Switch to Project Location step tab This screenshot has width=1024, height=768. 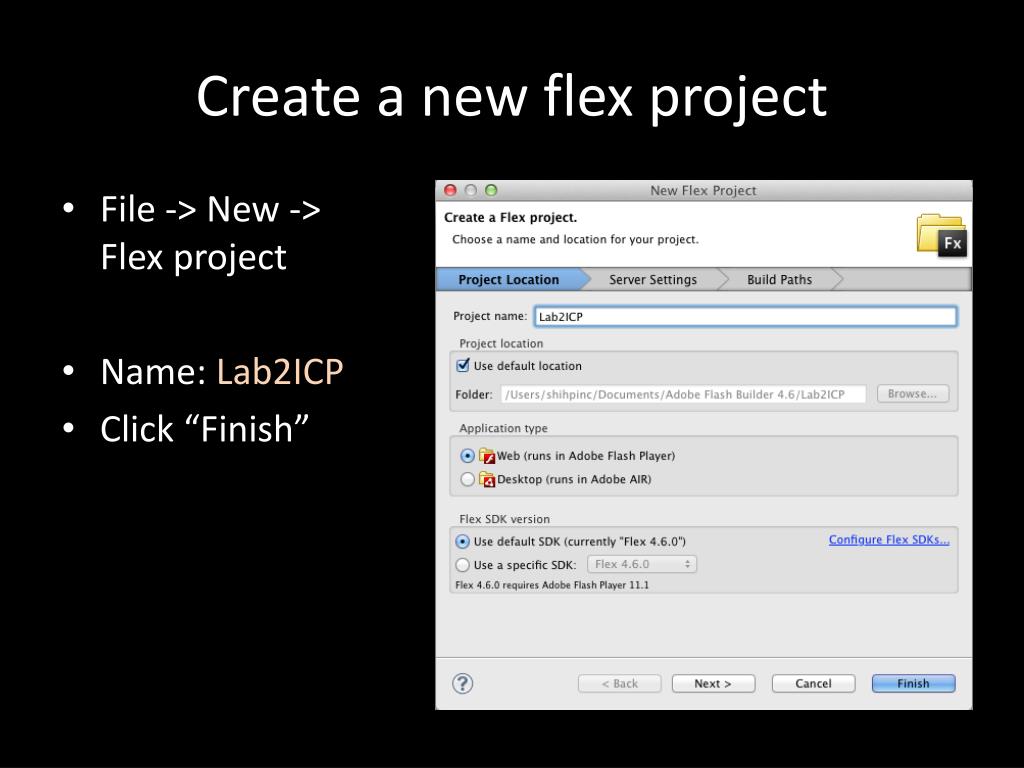point(509,280)
